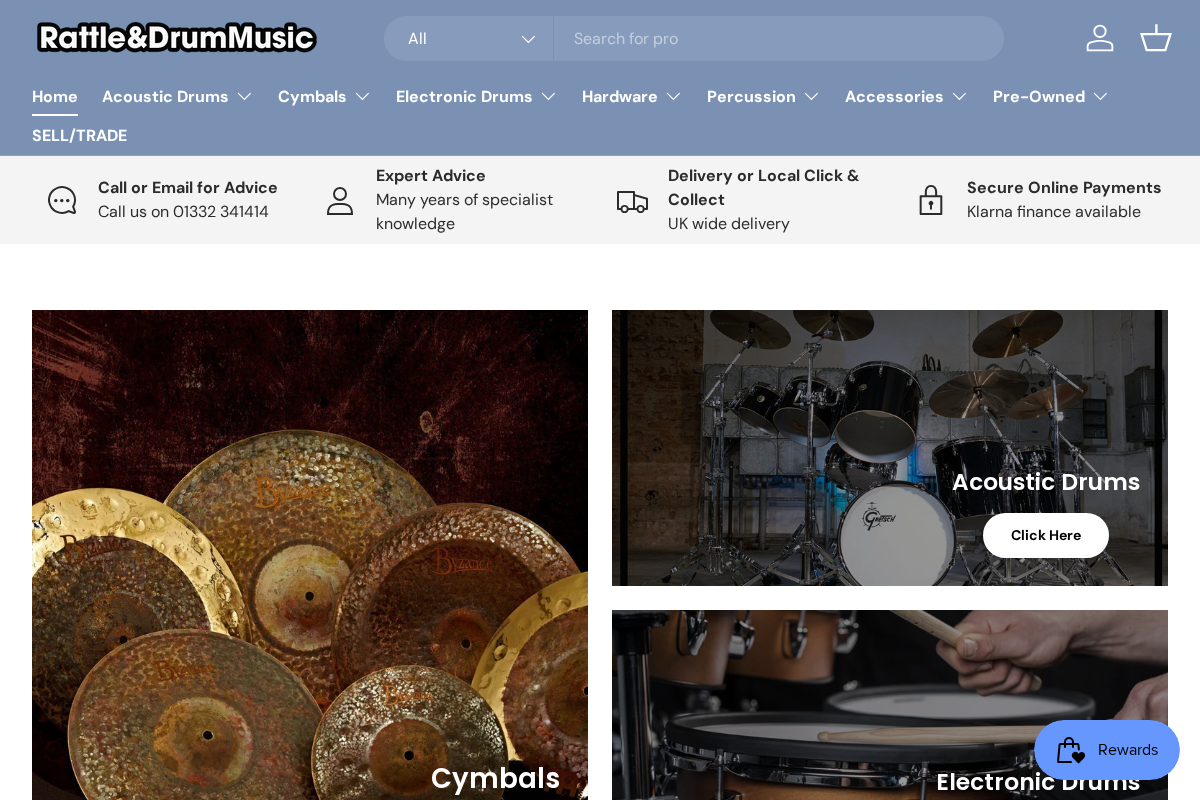Select the Home menu item
This screenshot has width=1200, height=800.
(54, 97)
